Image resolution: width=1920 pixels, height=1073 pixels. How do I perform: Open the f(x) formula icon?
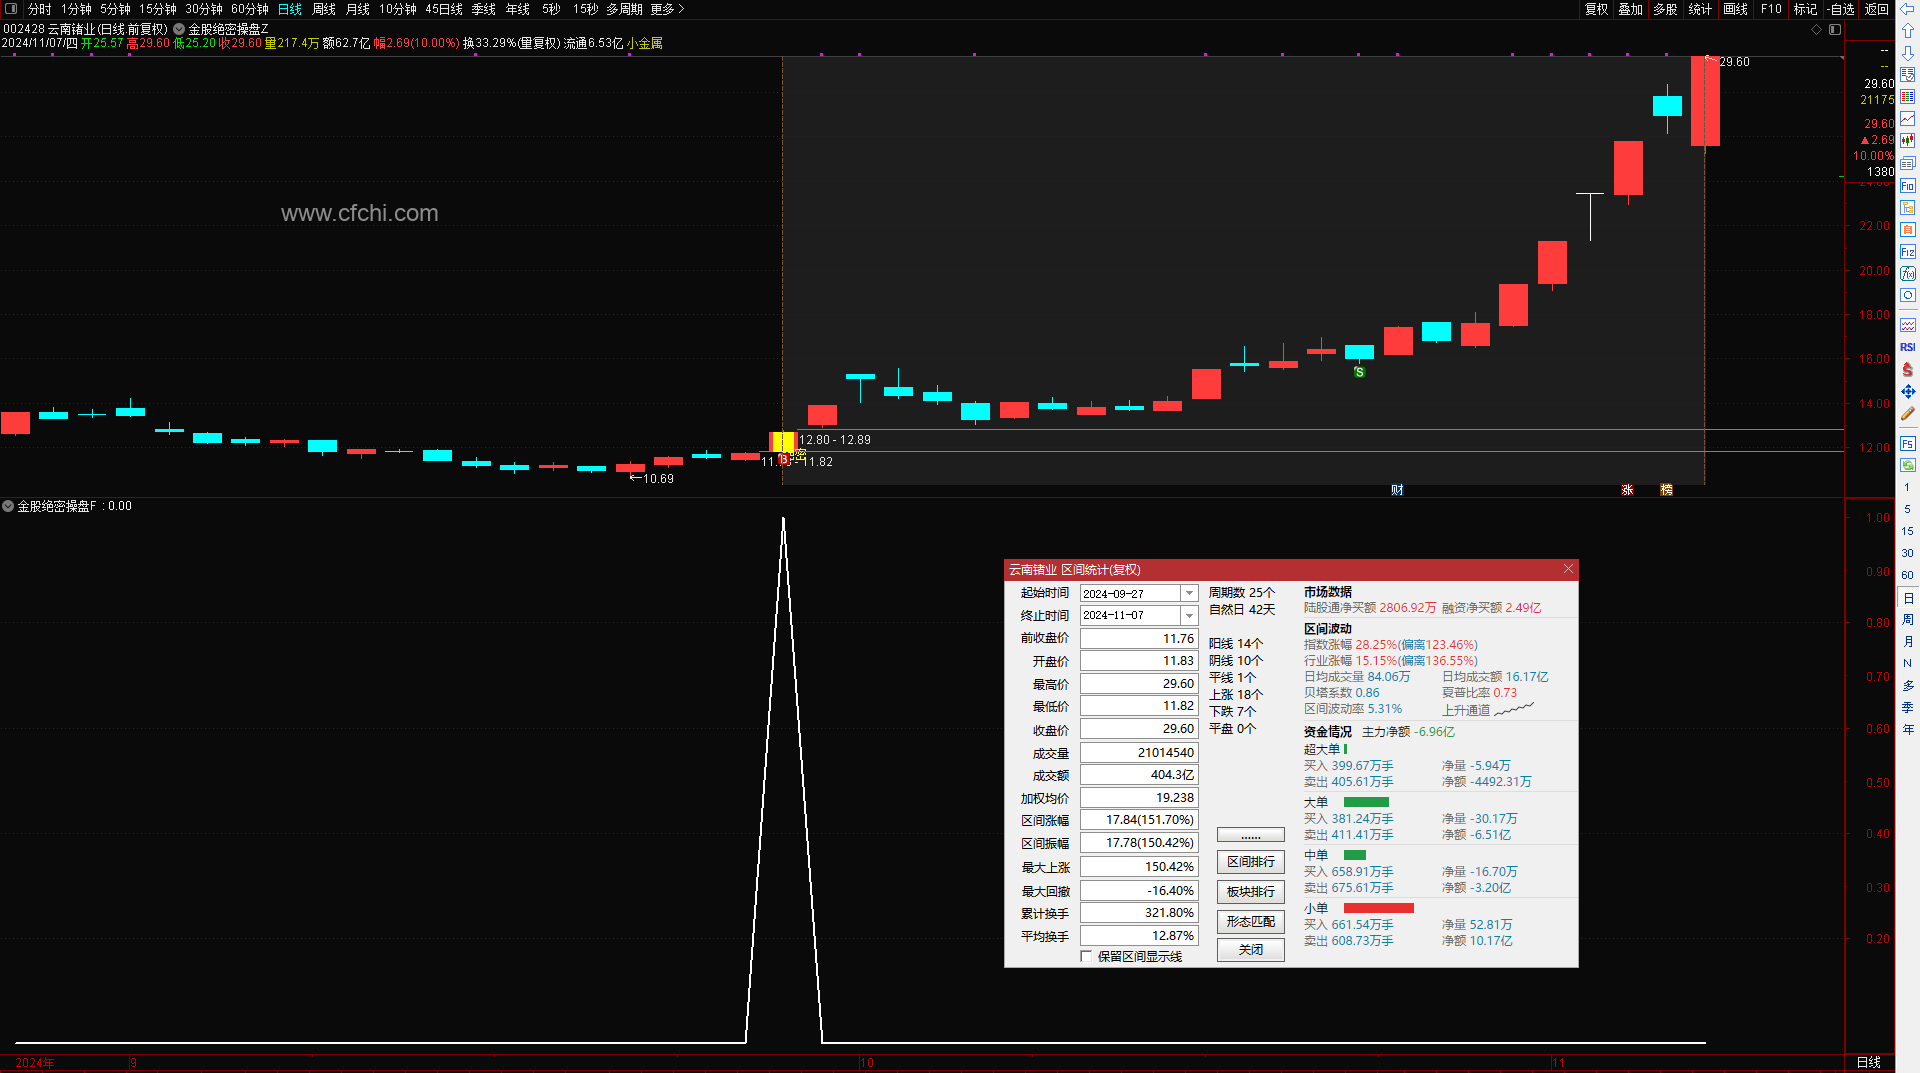point(1908,274)
